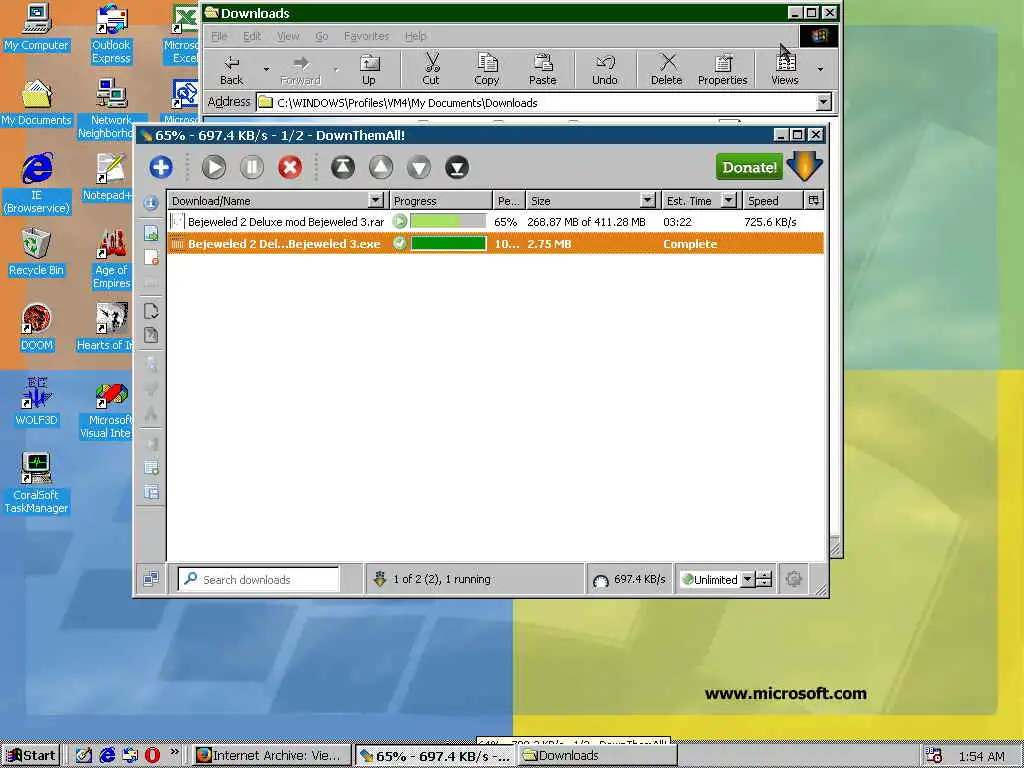
Task: Open the Est. Time column filter arrow
Action: coord(728,200)
